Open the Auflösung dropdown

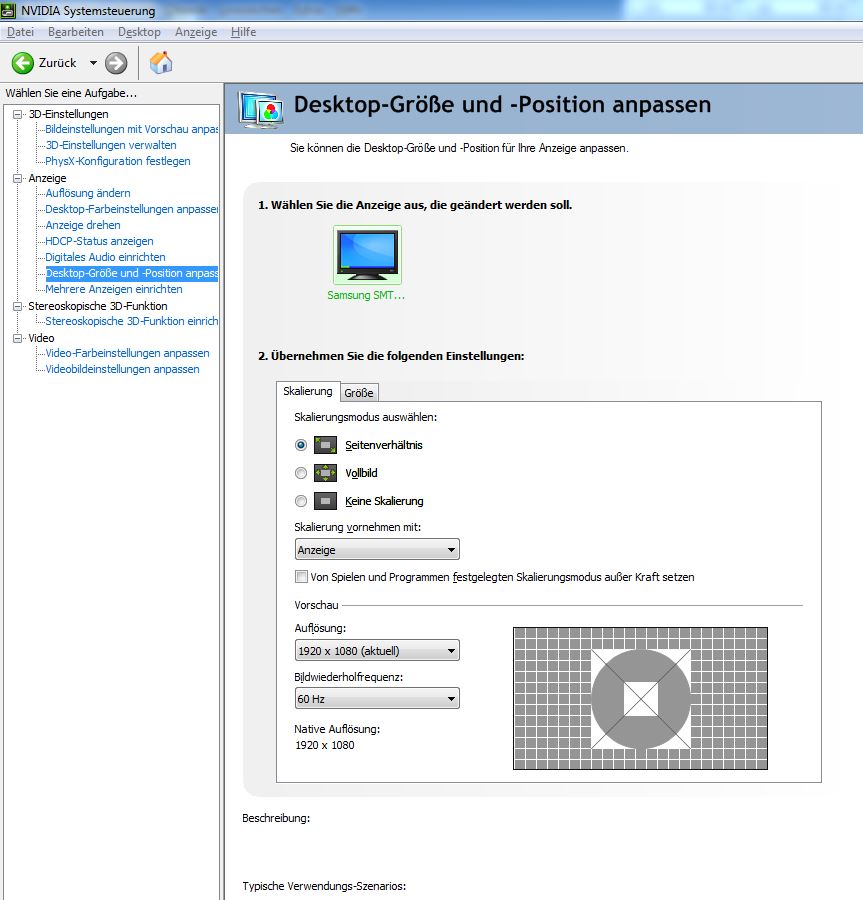tap(377, 651)
